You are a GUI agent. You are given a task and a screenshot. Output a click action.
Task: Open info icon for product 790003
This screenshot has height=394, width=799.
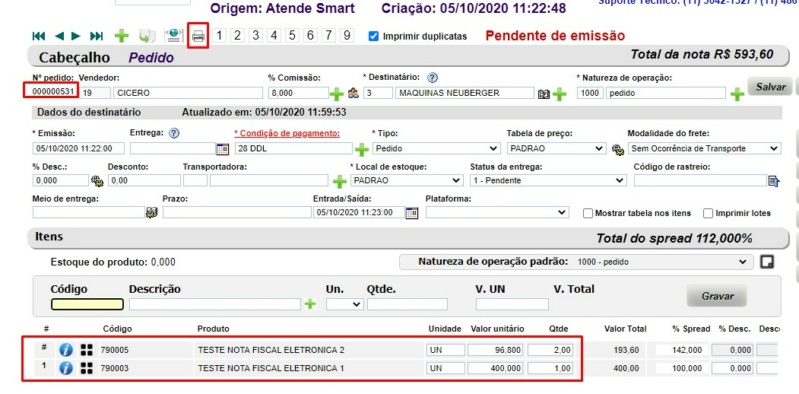pos(66,368)
